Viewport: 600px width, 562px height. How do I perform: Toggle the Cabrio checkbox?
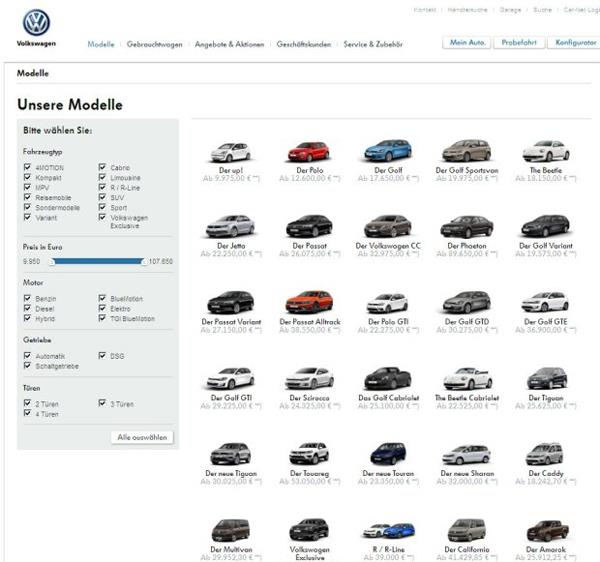102,167
